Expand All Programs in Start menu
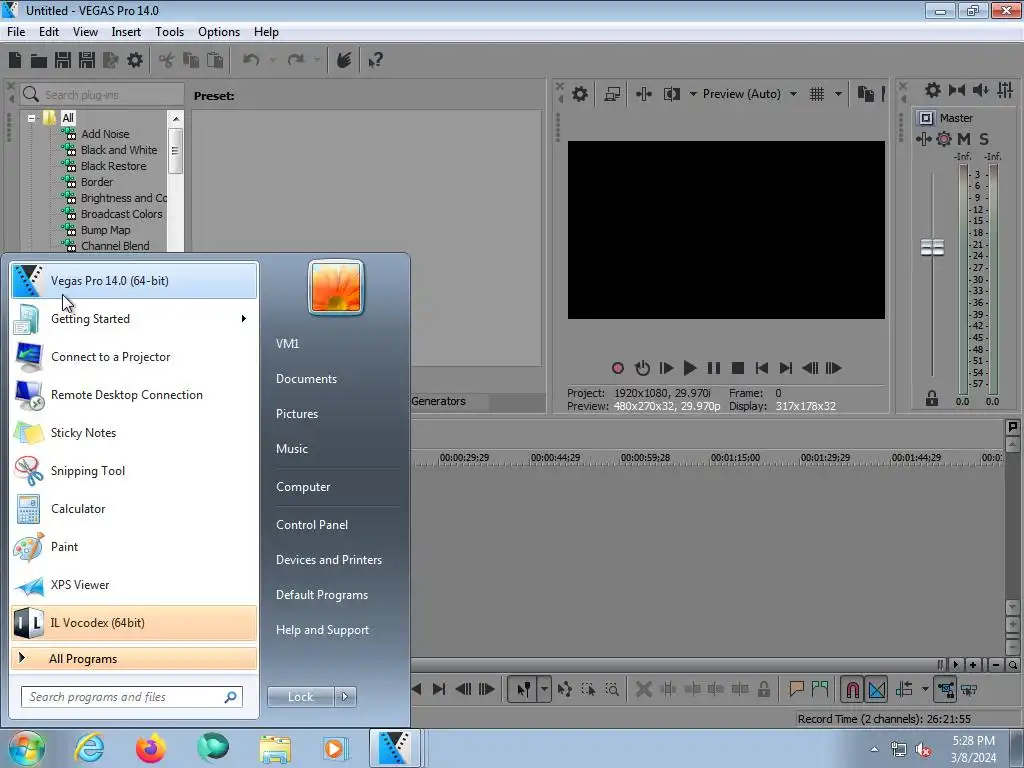 click(134, 659)
